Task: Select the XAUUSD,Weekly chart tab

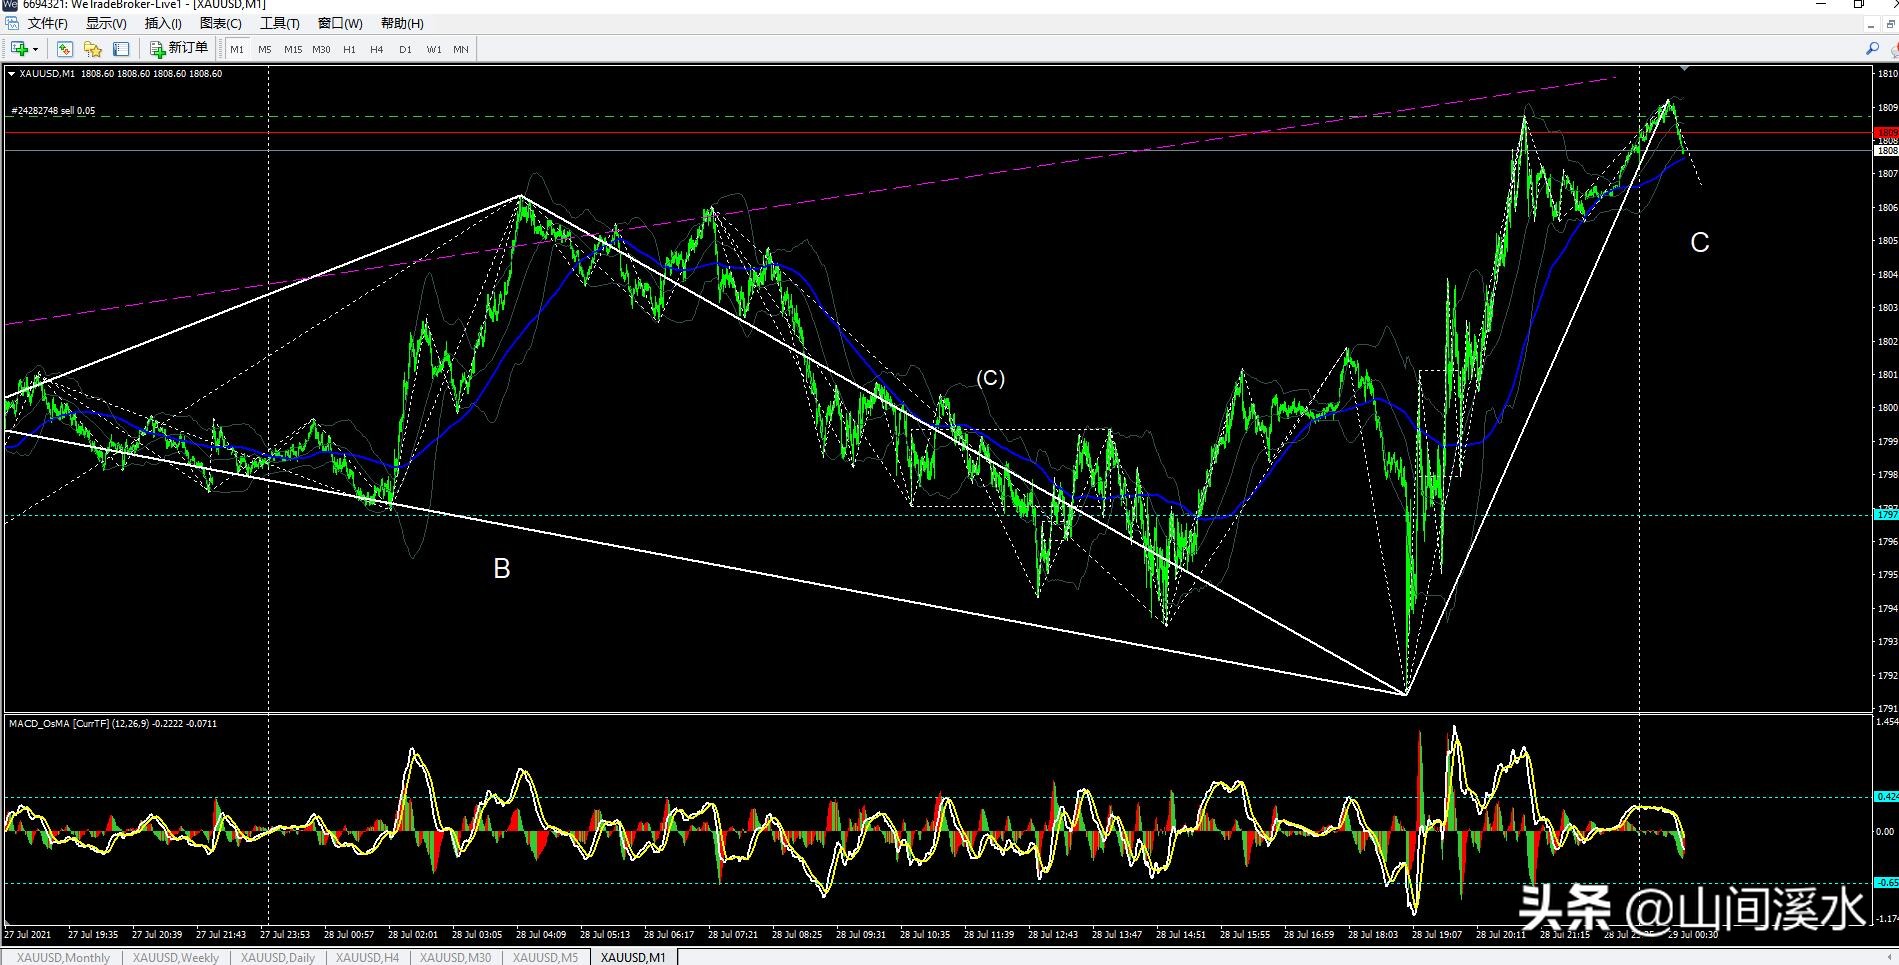Action: click(x=176, y=957)
